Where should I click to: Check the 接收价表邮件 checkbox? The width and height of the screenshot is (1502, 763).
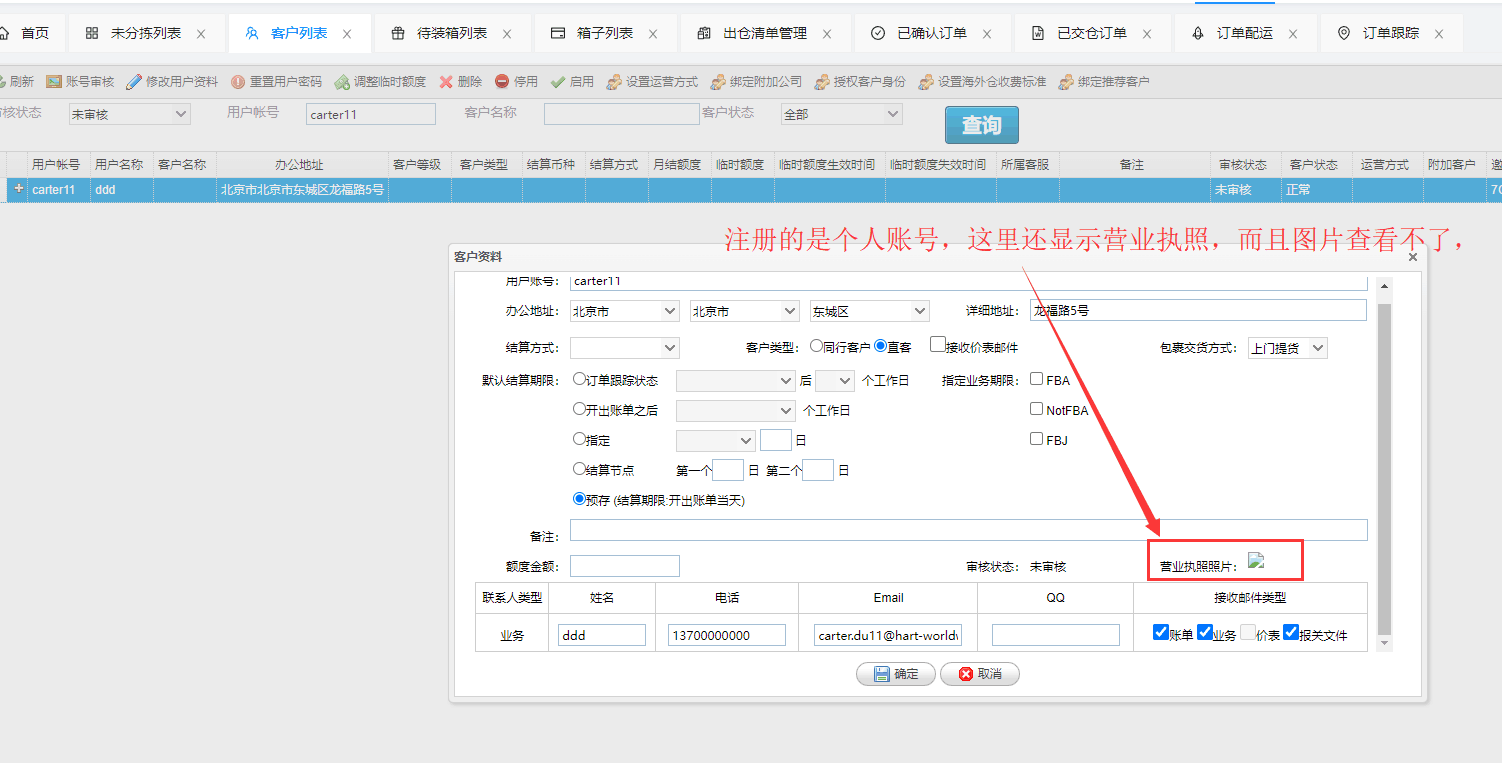point(938,345)
